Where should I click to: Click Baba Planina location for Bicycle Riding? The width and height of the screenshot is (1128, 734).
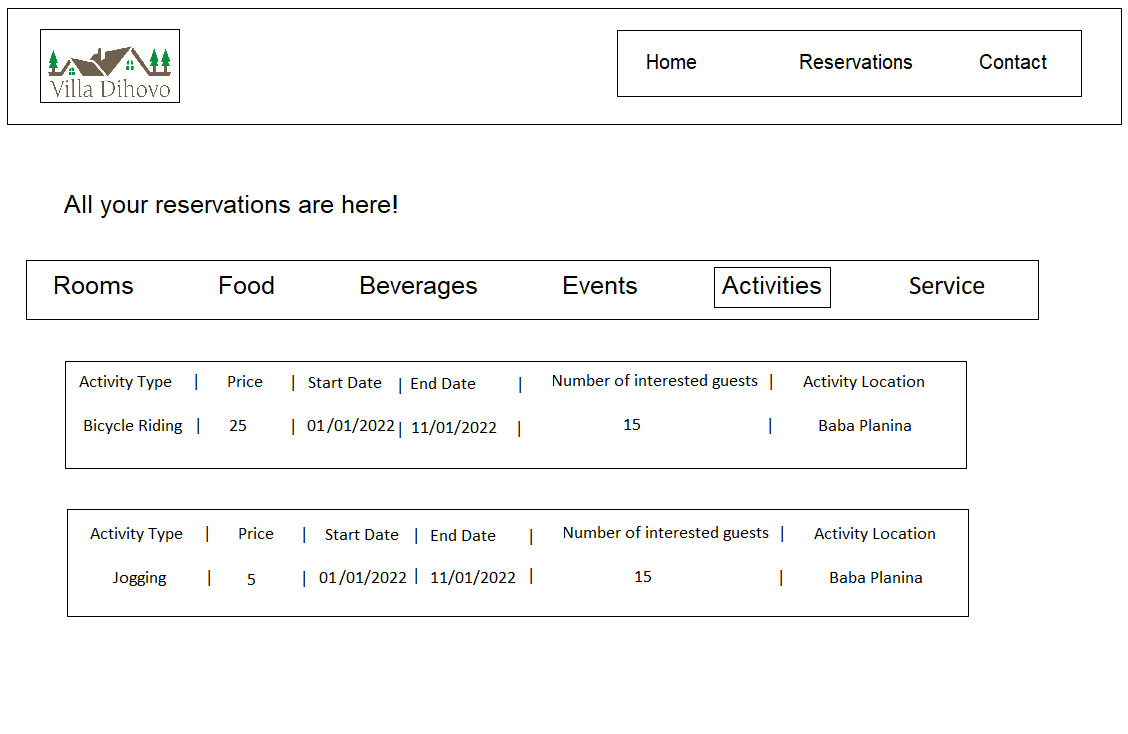pyautogui.click(x=864, y=426)
